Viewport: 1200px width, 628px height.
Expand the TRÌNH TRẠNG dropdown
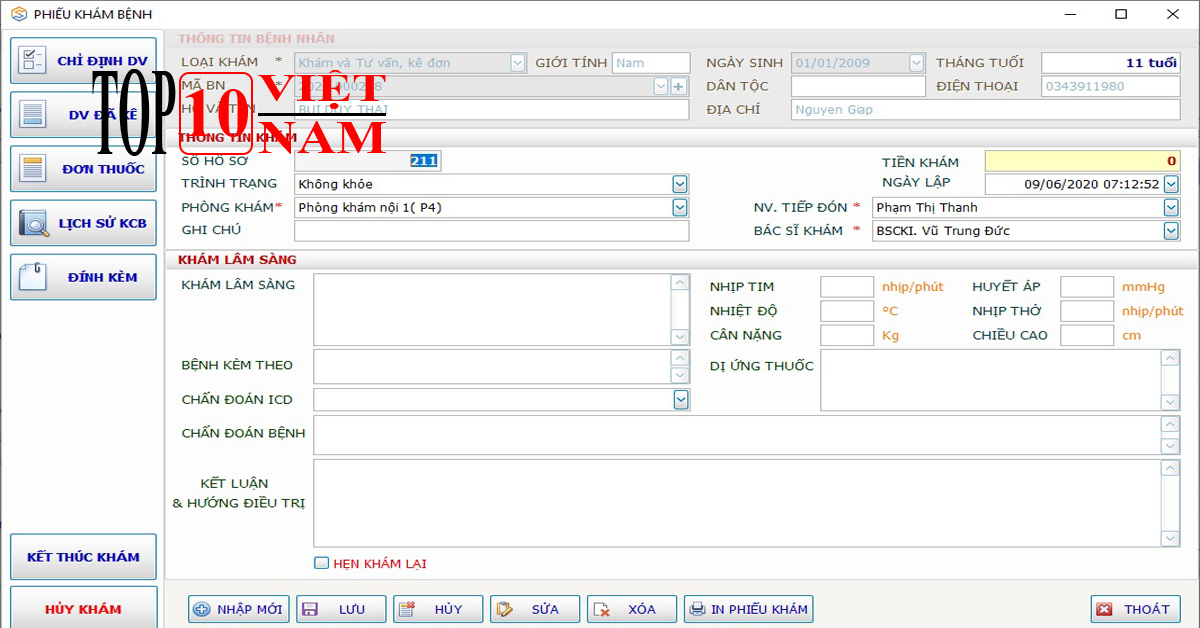click(x=680, y=184)
